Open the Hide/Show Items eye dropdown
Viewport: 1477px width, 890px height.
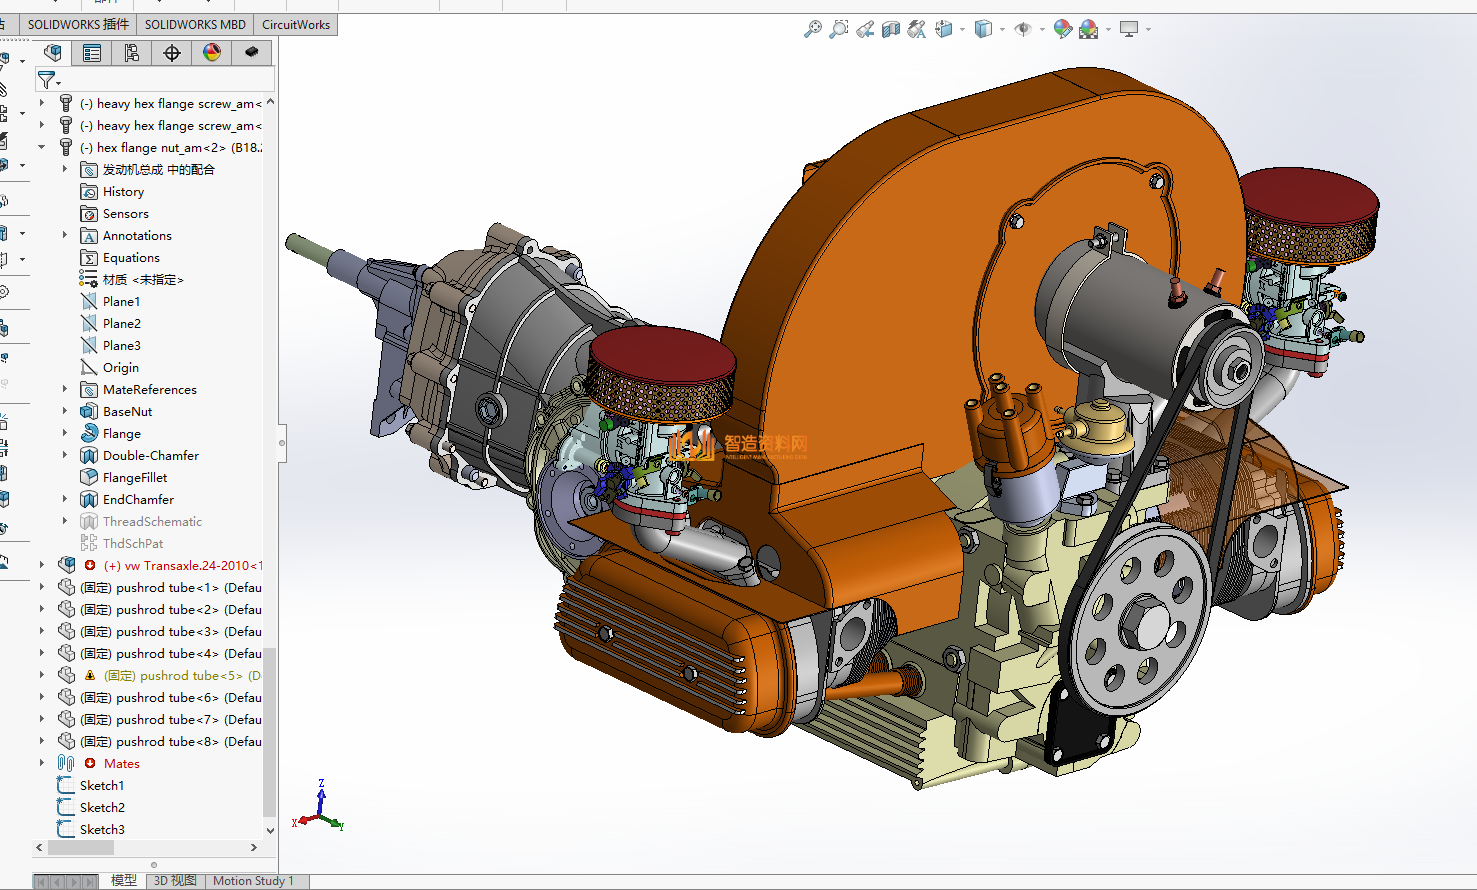(1042, 29)
